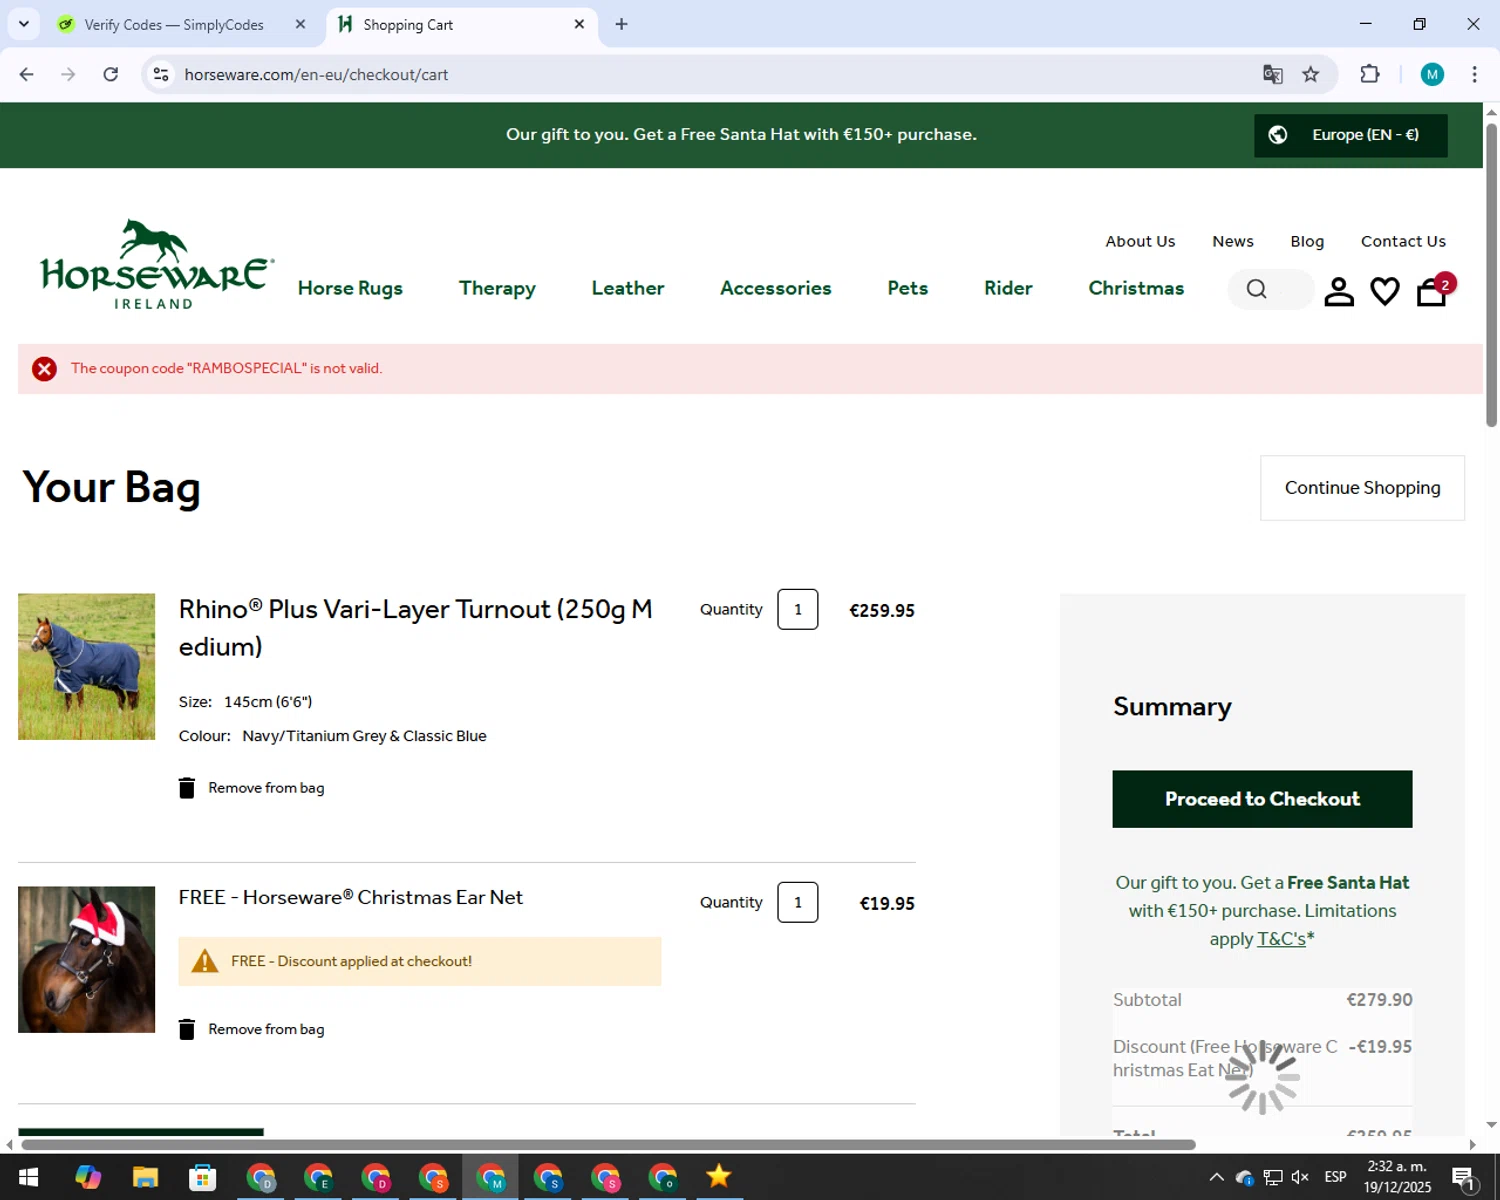Open the starred app on taskbar
The image size is (1500, 1200).
pyautogui.click(x=719, y=1177)
